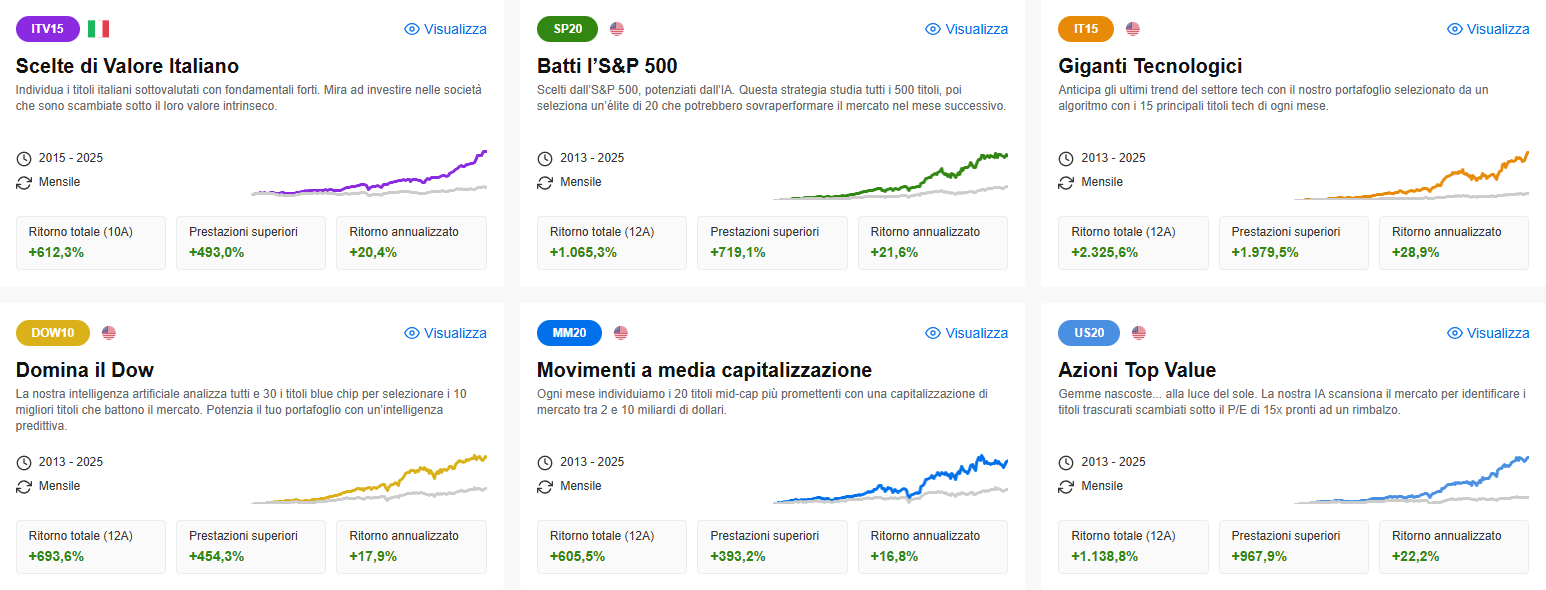Click the refresh icon beside Mensile on US20 card

click(x=1066, y=486)
